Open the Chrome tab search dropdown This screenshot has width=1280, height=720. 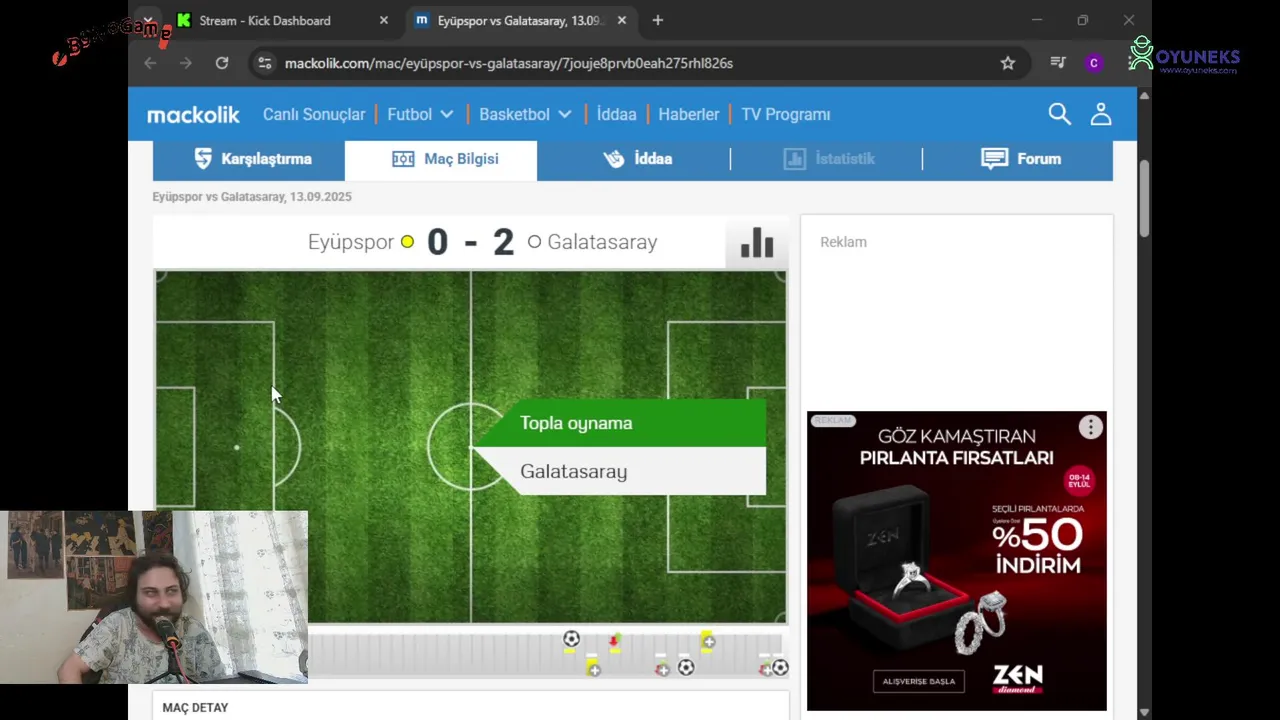(147, 20)
